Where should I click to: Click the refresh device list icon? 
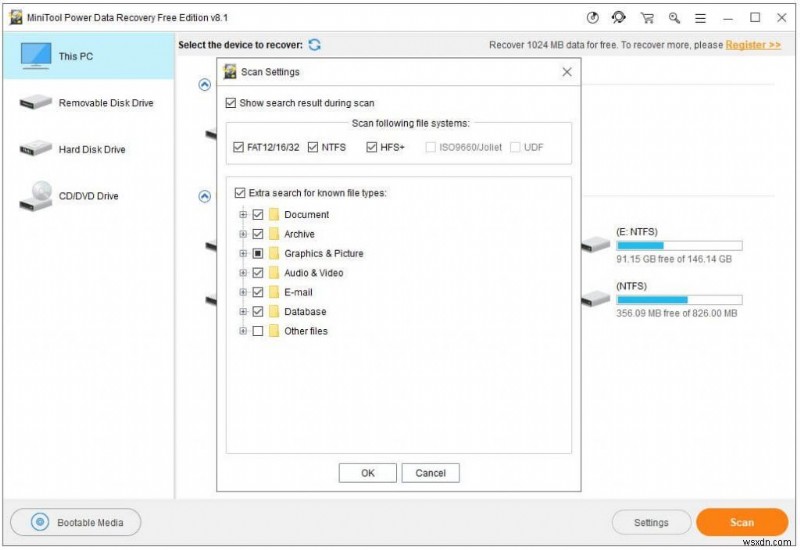tap(315, 45)
